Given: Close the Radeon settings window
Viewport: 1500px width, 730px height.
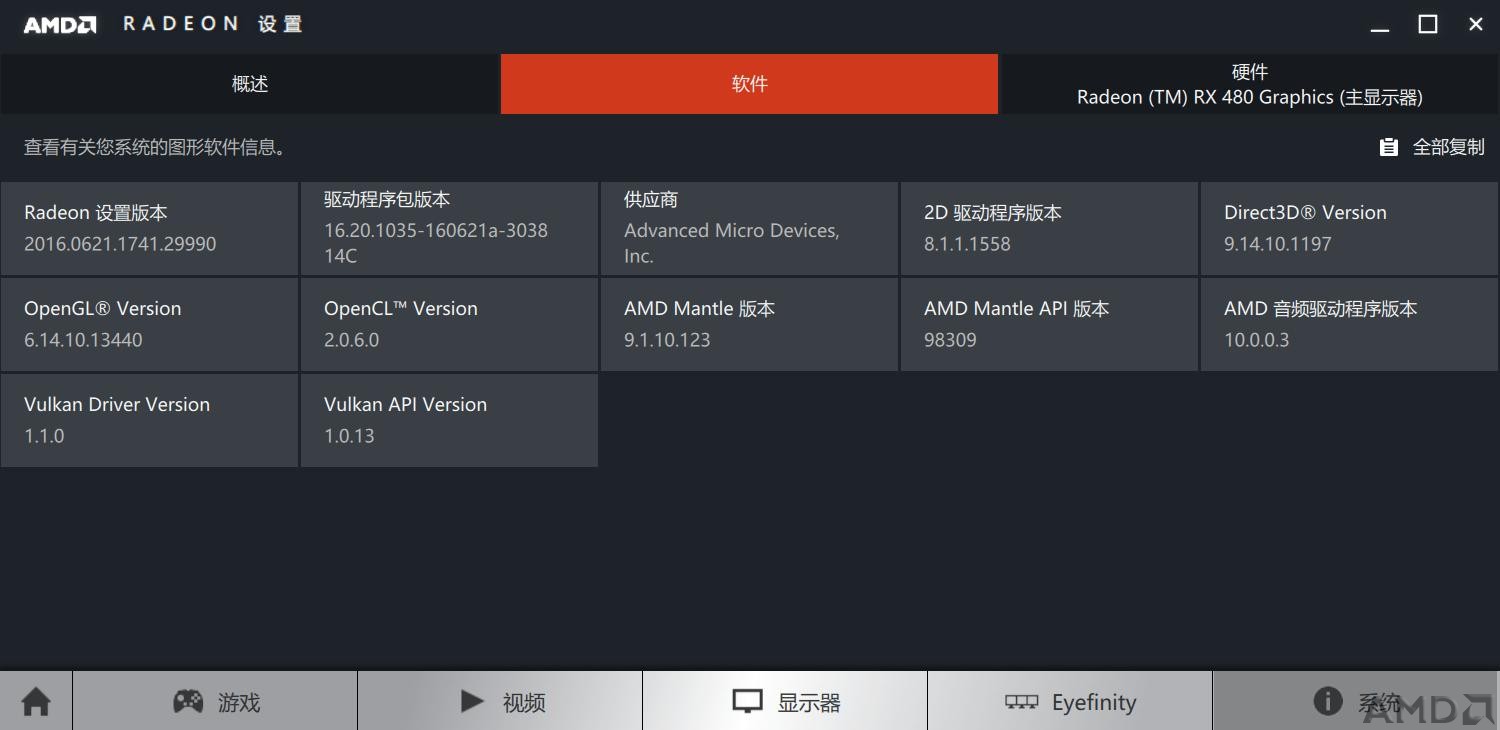Looking at the screenshot, I should [1475, 25].
